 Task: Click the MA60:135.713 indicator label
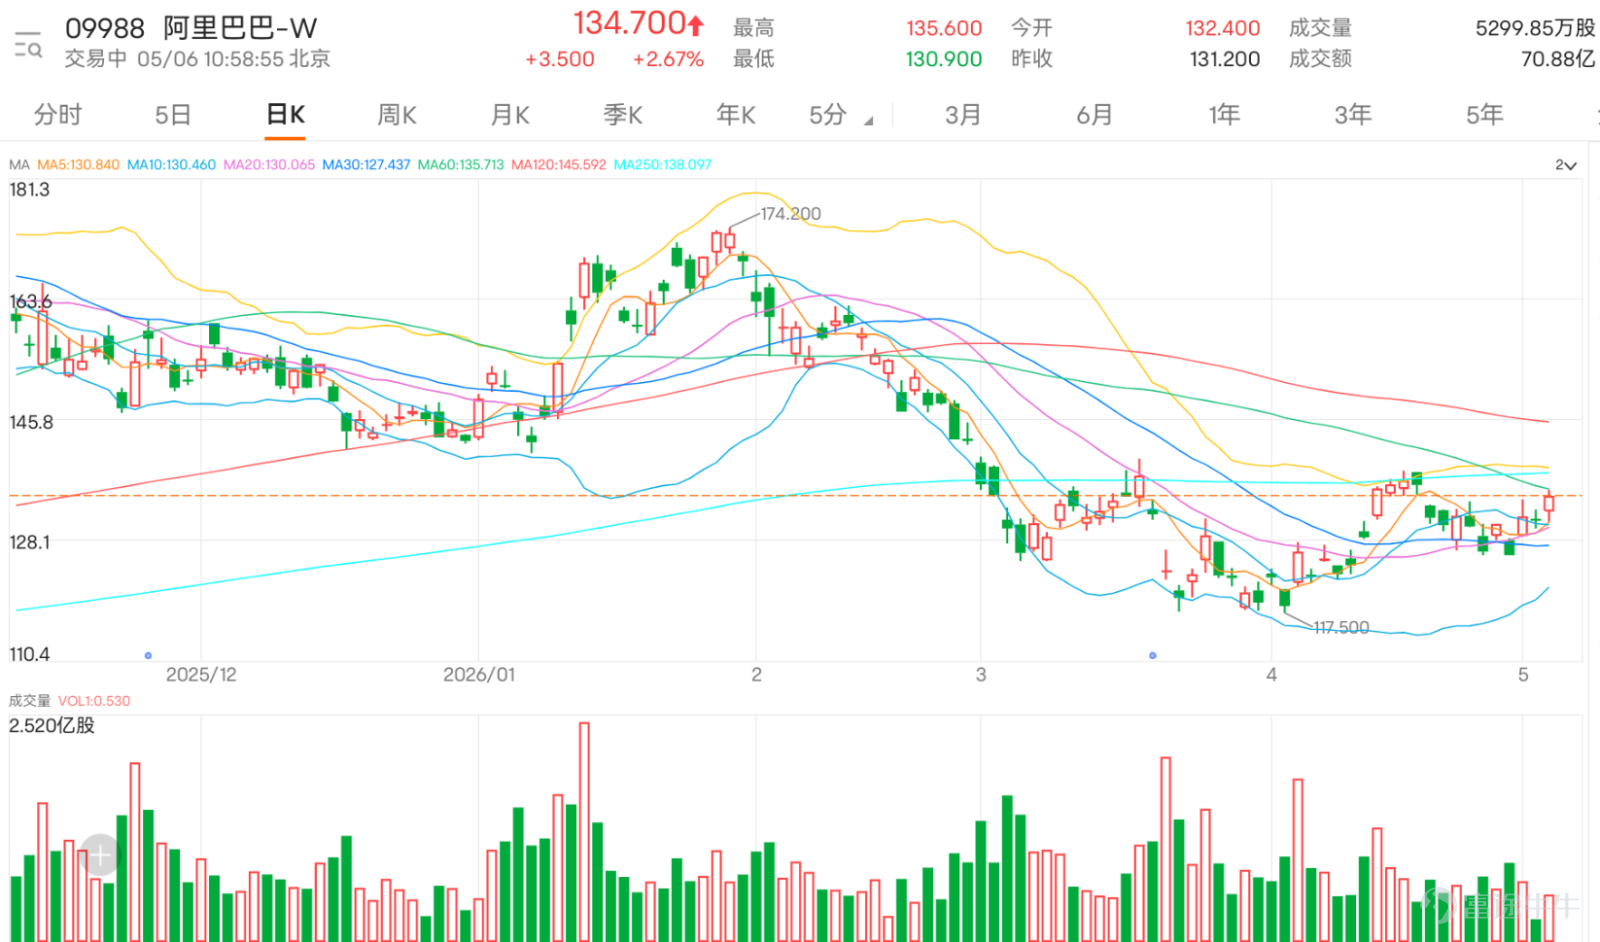(x=461, y=165)
